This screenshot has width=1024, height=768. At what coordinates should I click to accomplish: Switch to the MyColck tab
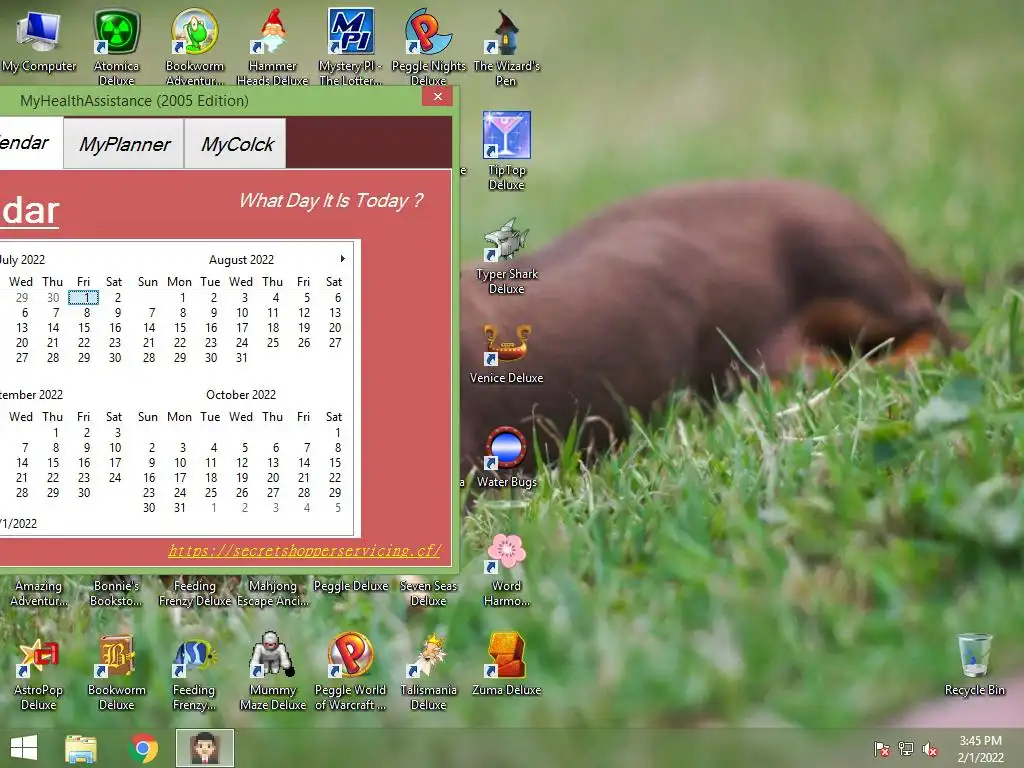(236, 144)
